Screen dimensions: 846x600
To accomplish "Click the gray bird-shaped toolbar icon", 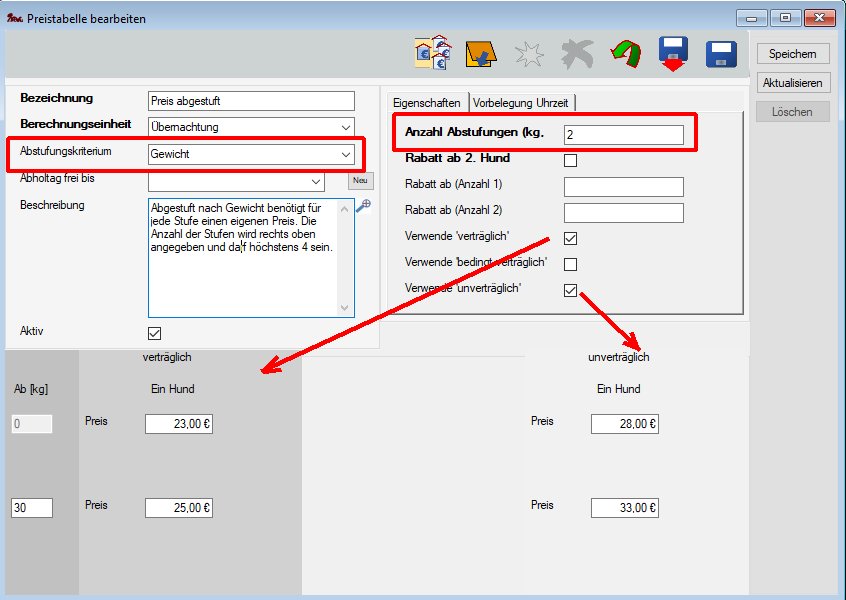I will pos(577,55).
